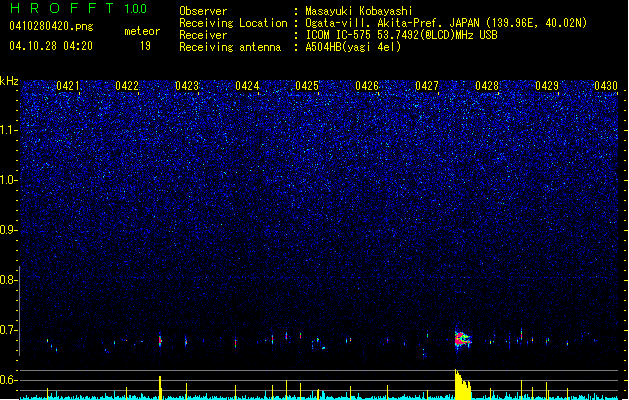This screenshot has height=400, width=629.
Task: Click the 0.9 kHz axis label
Action: click(9, 230)
